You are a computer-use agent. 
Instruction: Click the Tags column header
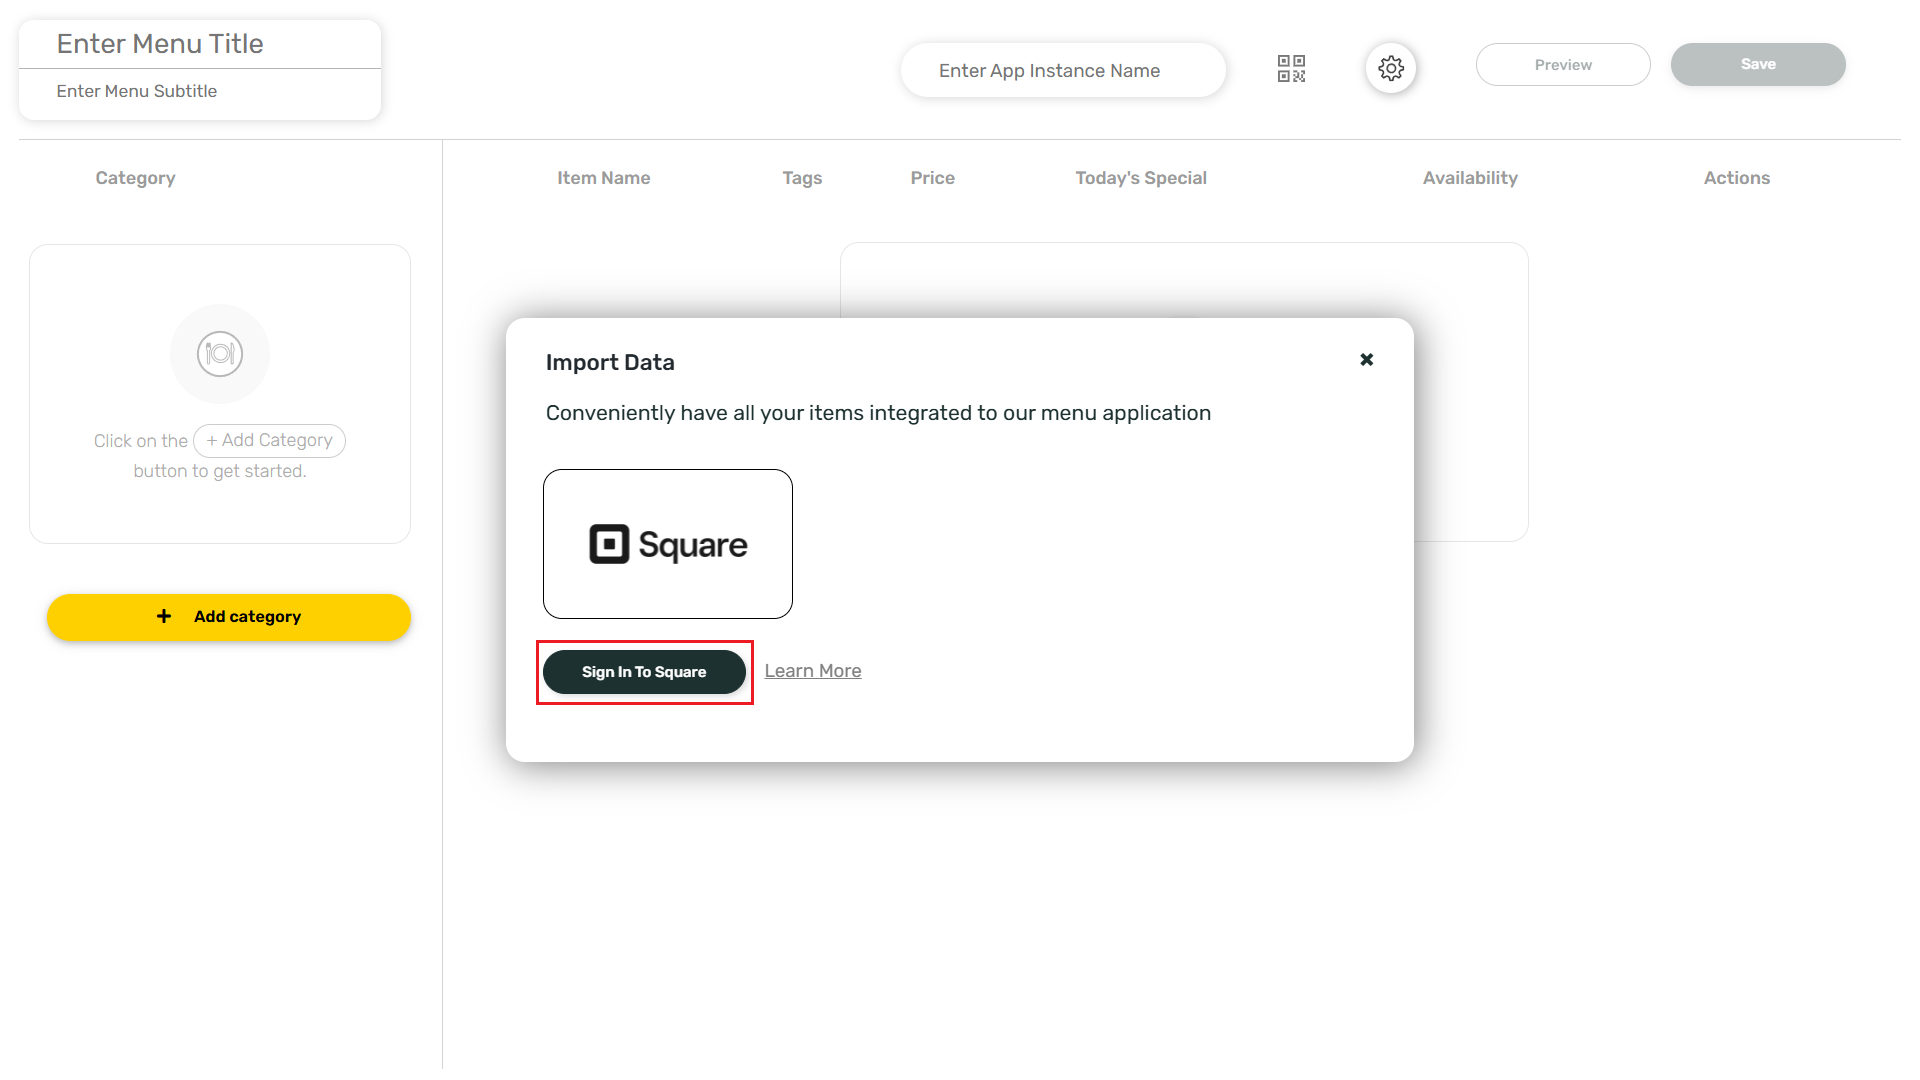(801, 178)
